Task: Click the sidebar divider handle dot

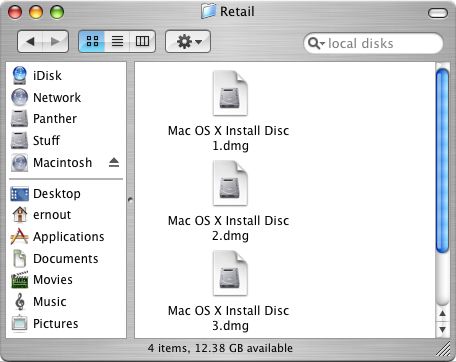Action: 130,200
